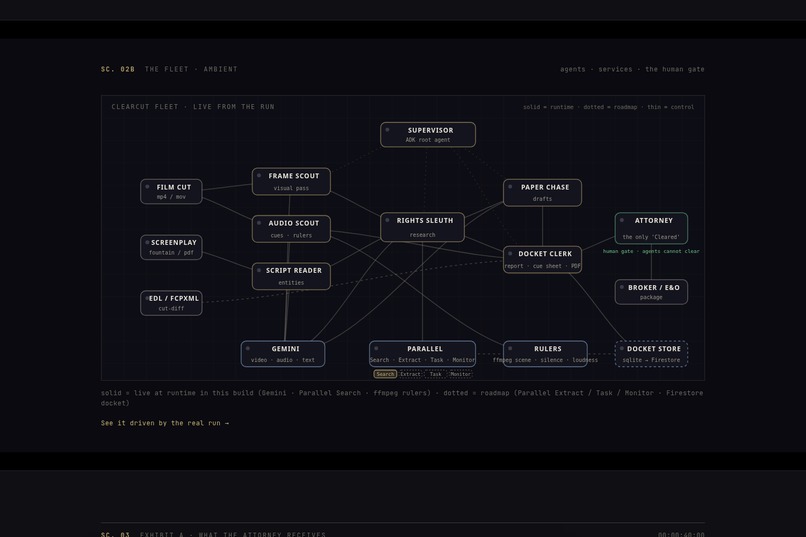806x537 pixels.
Task: Click the status dot on Paper Chase node
Action: pyautogui.click(x=510, y=187)
